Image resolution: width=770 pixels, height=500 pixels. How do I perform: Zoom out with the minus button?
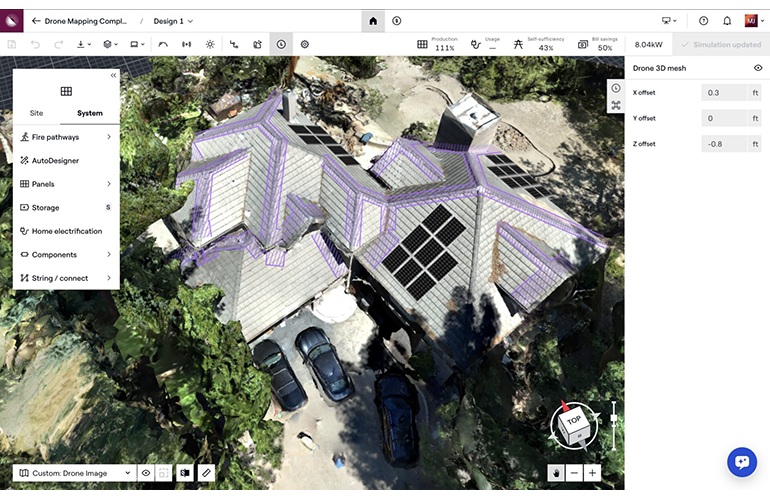574,473
